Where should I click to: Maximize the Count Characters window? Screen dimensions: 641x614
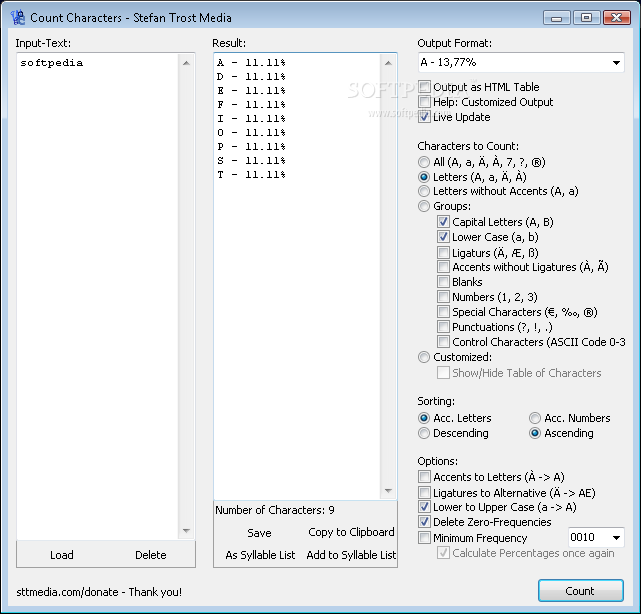pos(586,18)
